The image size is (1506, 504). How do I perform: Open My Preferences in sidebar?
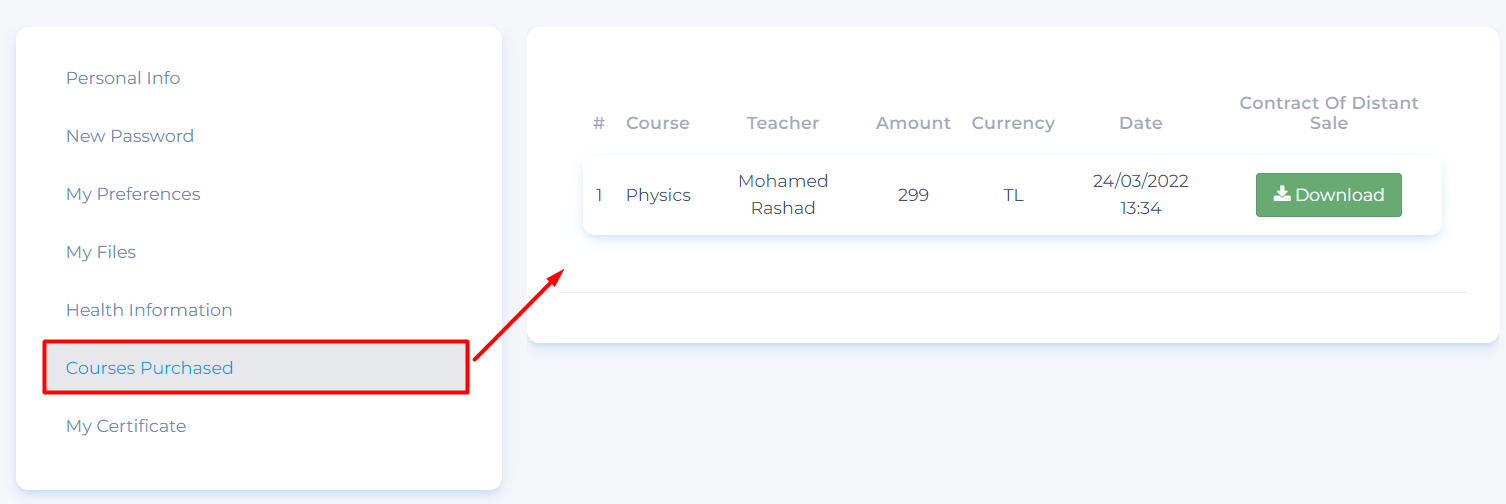133,194
